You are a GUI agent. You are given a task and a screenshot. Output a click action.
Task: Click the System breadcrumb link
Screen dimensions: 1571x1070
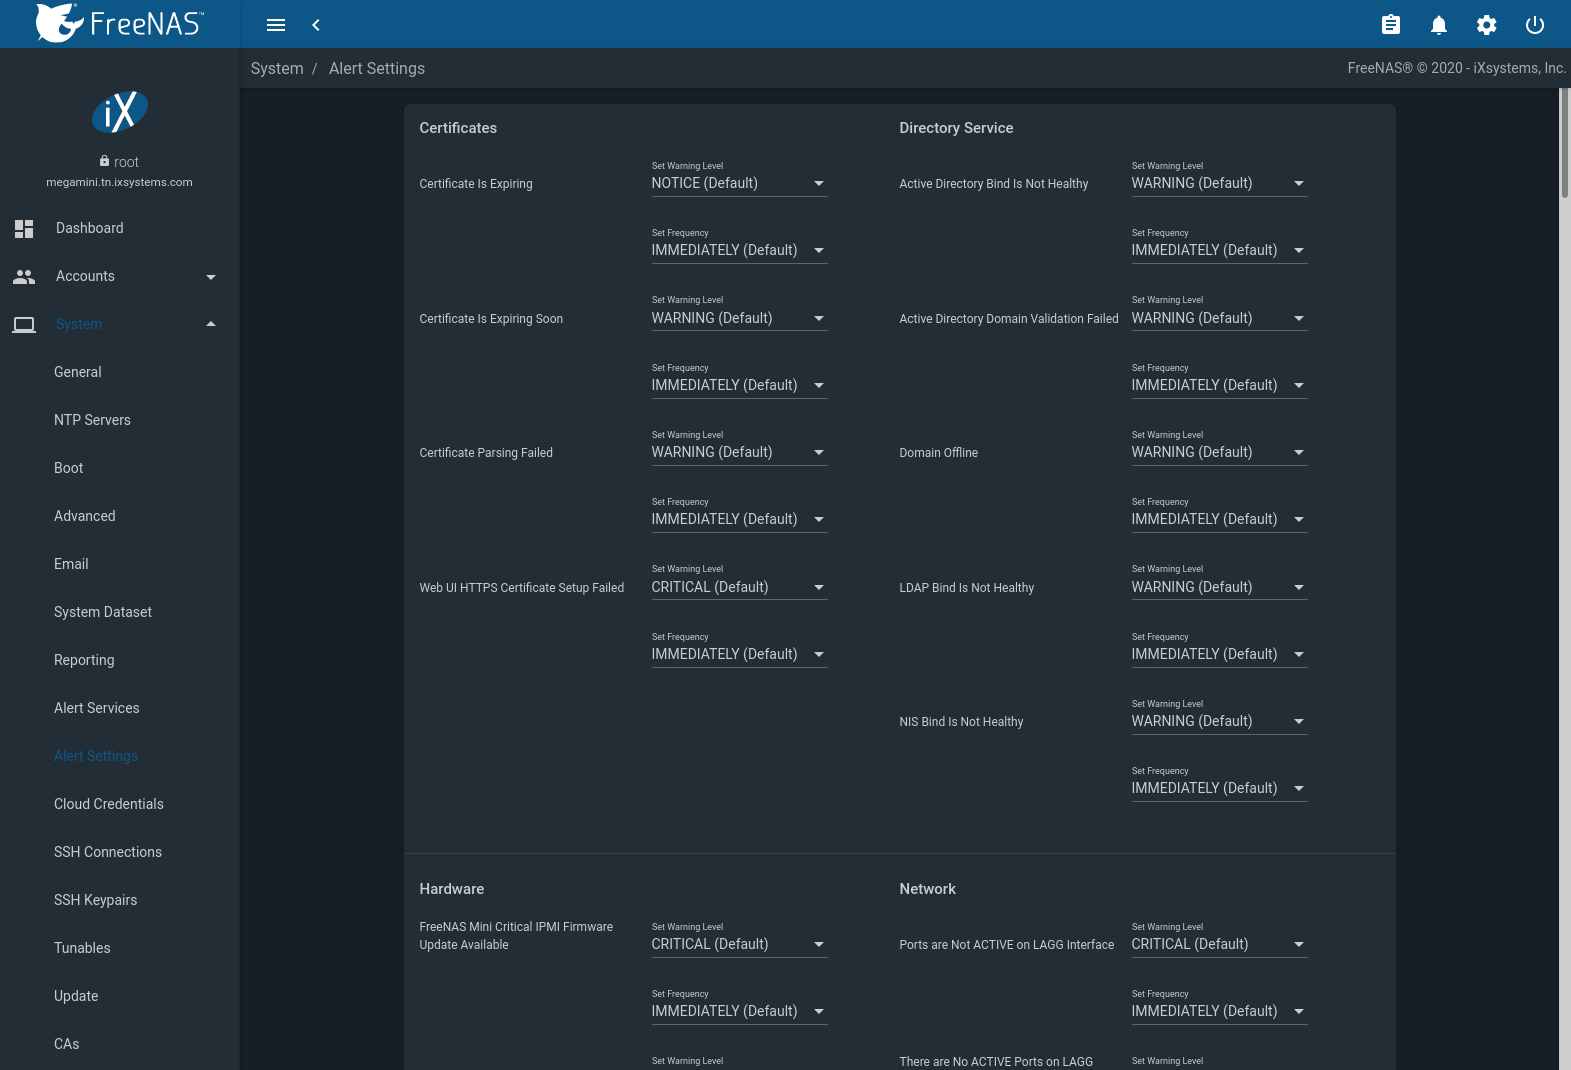[277, 69]
